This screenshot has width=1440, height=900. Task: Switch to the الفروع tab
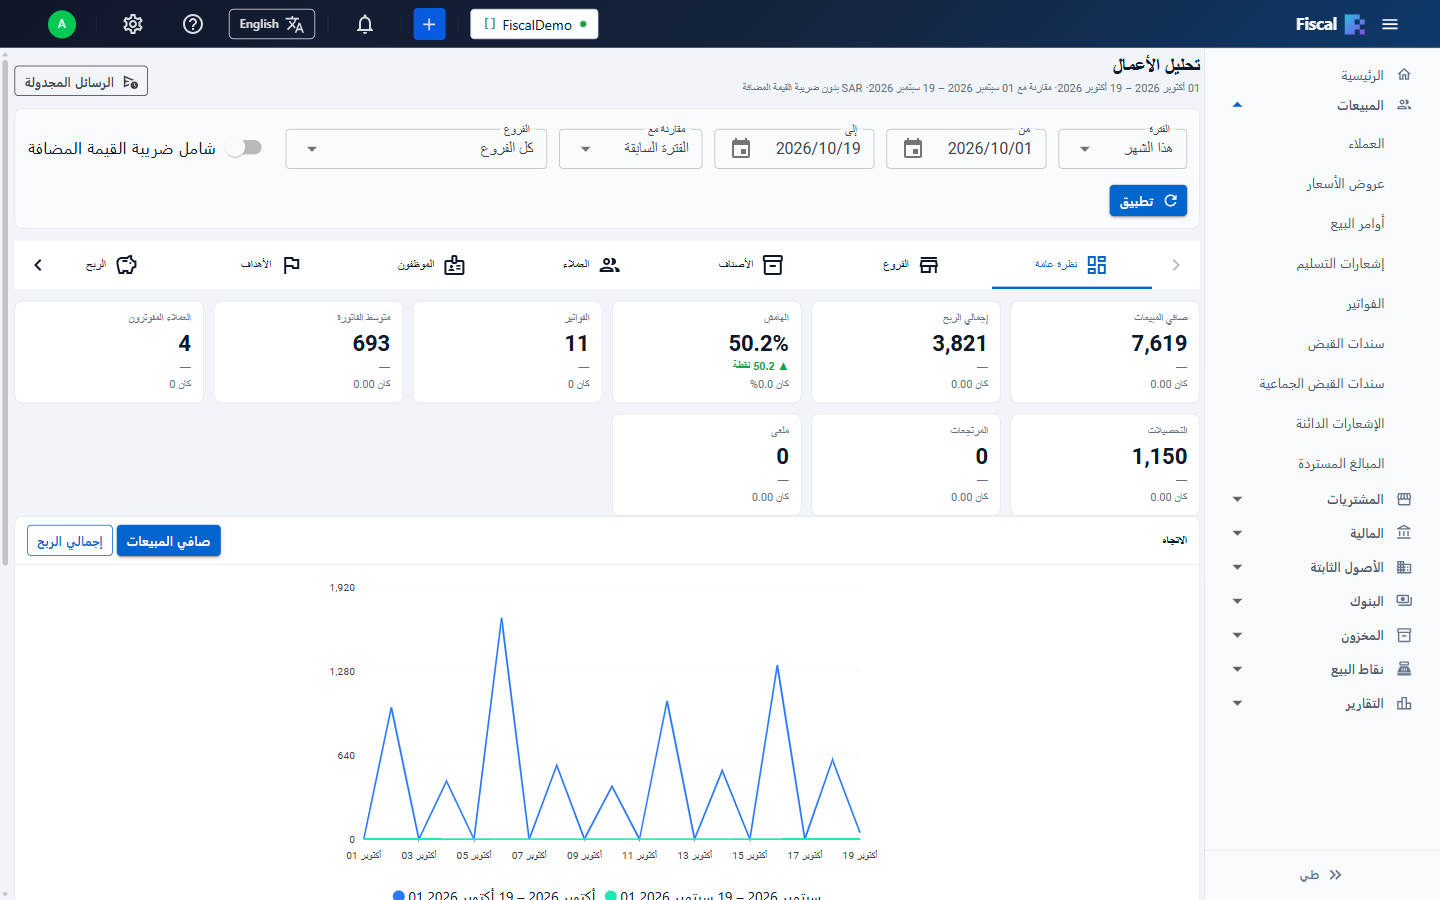click(911, 265)
